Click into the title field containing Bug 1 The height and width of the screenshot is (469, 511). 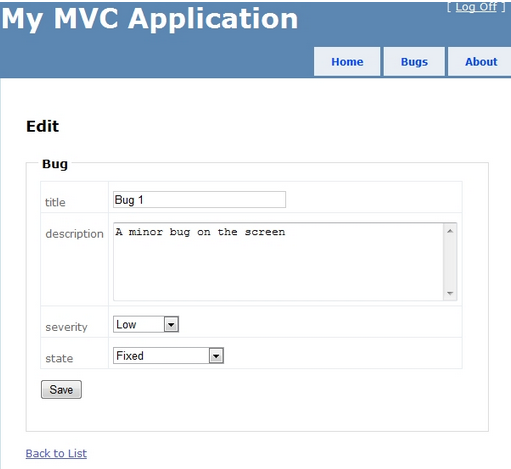199,200
